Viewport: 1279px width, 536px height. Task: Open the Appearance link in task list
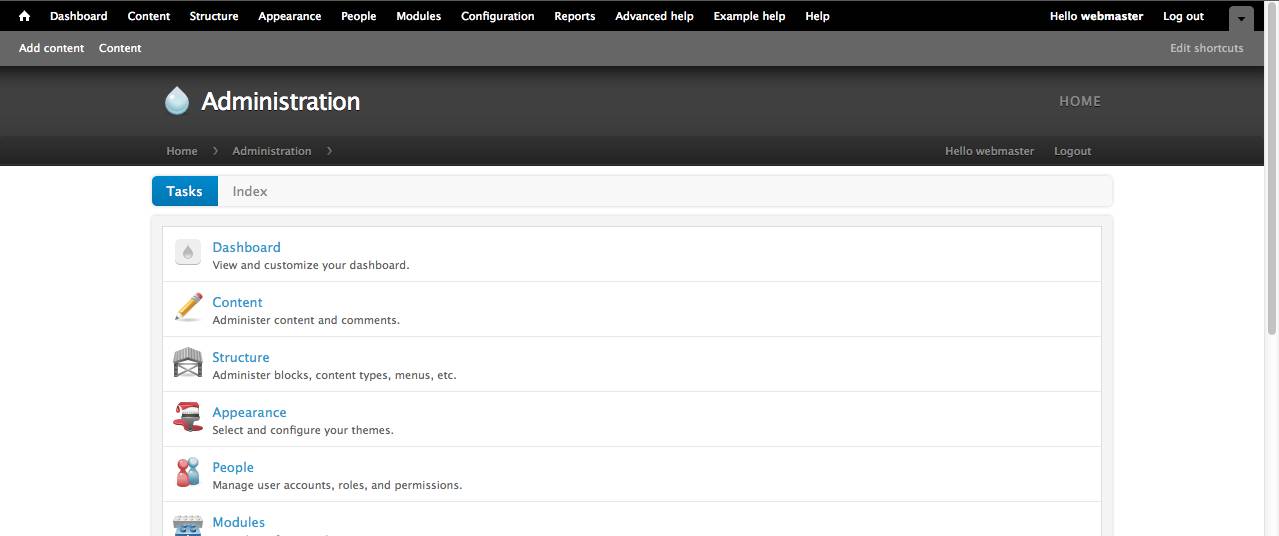[x=249, y=412]
